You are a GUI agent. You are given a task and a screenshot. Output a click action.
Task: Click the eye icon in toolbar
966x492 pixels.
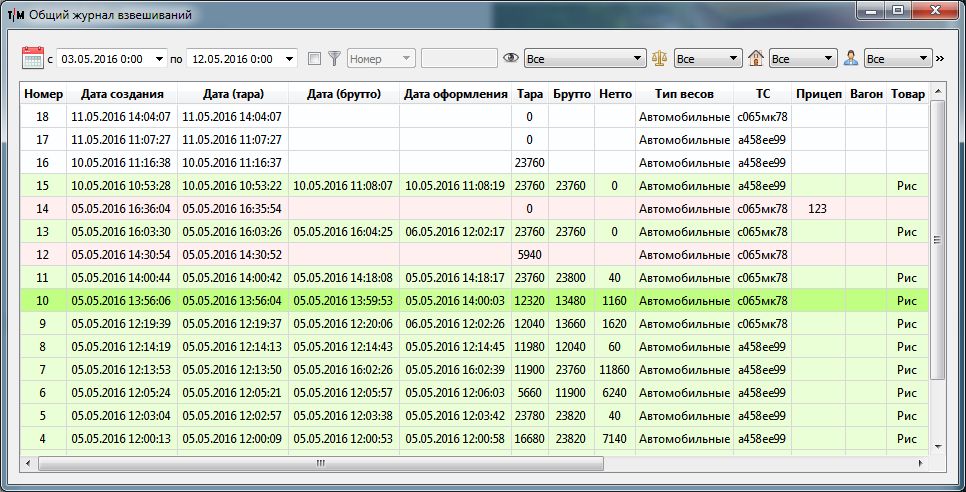click(511, 58)
